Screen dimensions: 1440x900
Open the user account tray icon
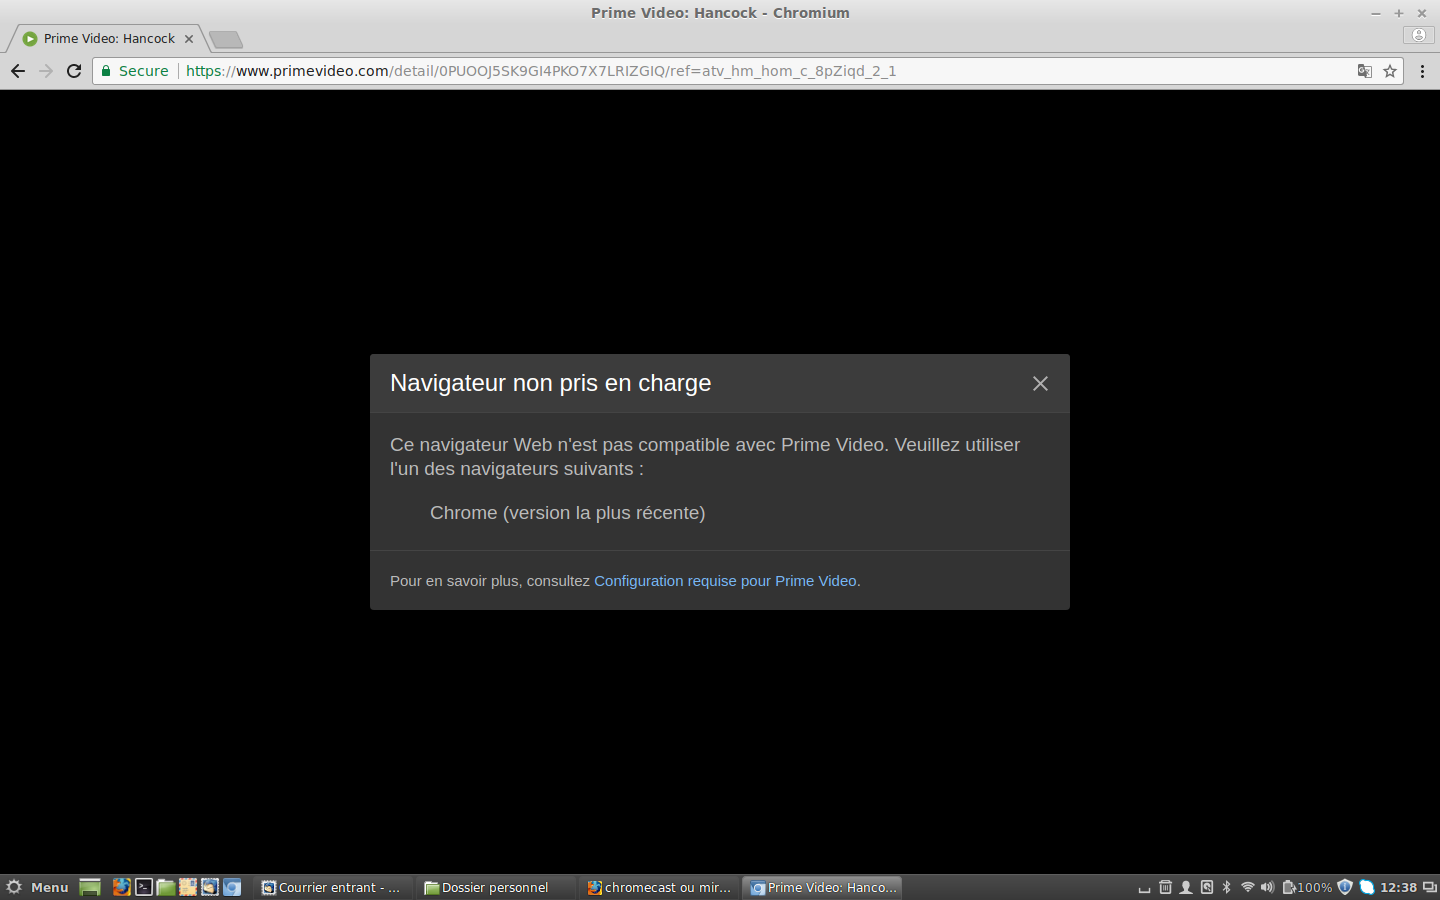pos(1186,887)
